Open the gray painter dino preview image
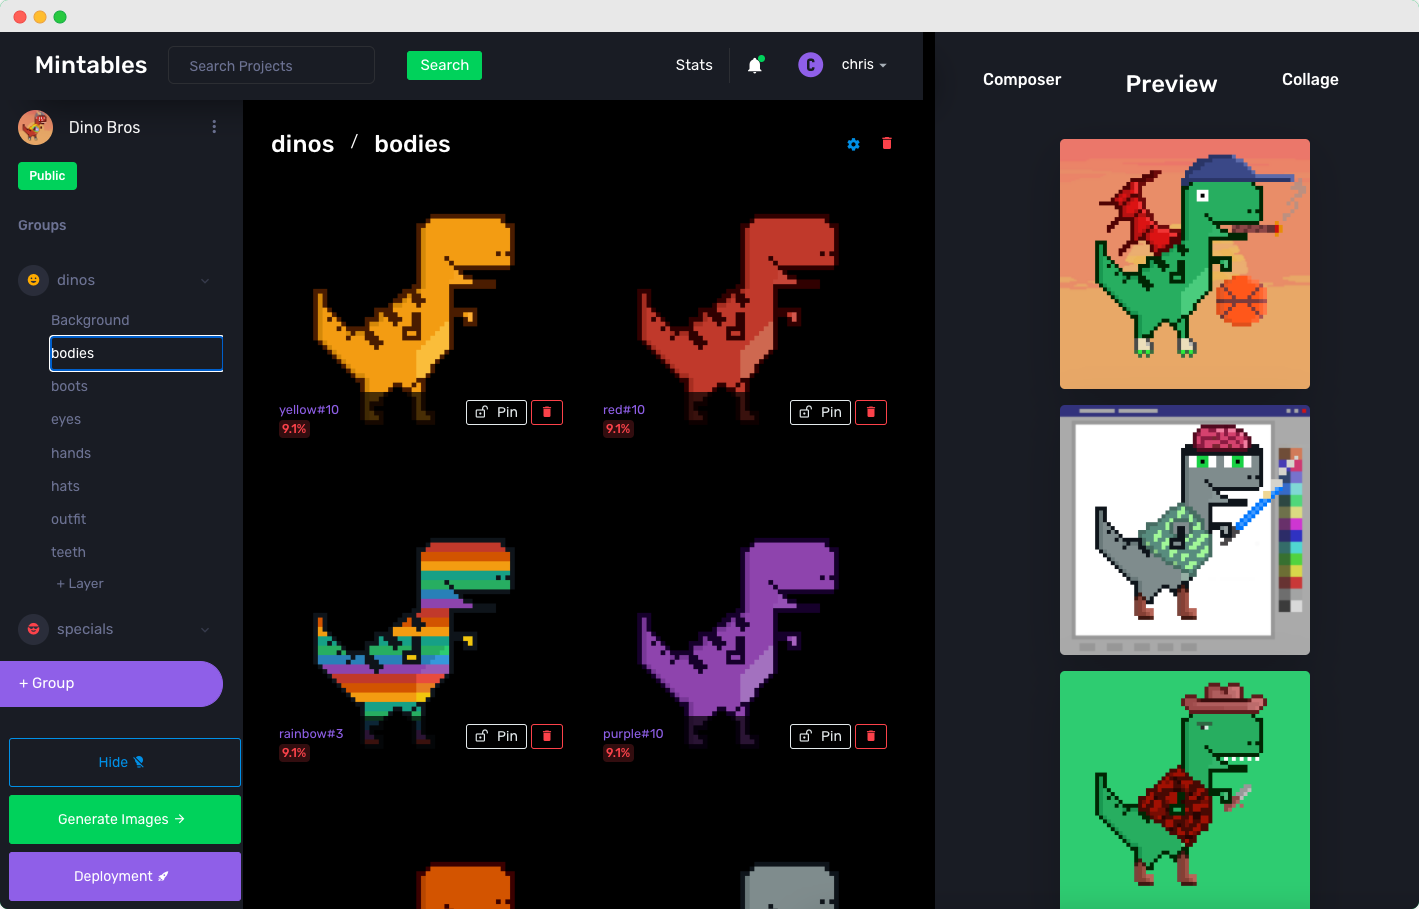Image resolution: width=1419 pixels, height=909 pixels. pyautogui.click(x=1185, y=530)
